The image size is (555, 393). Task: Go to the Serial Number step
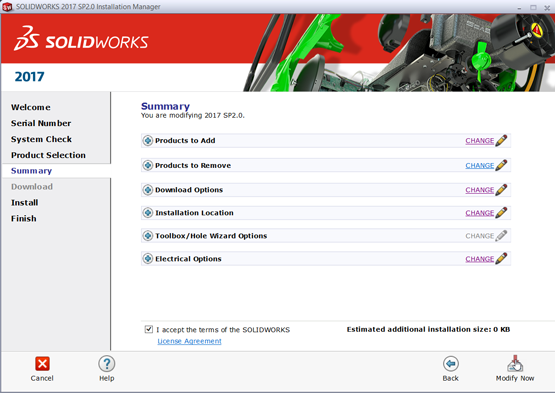(x=41, y=123)
